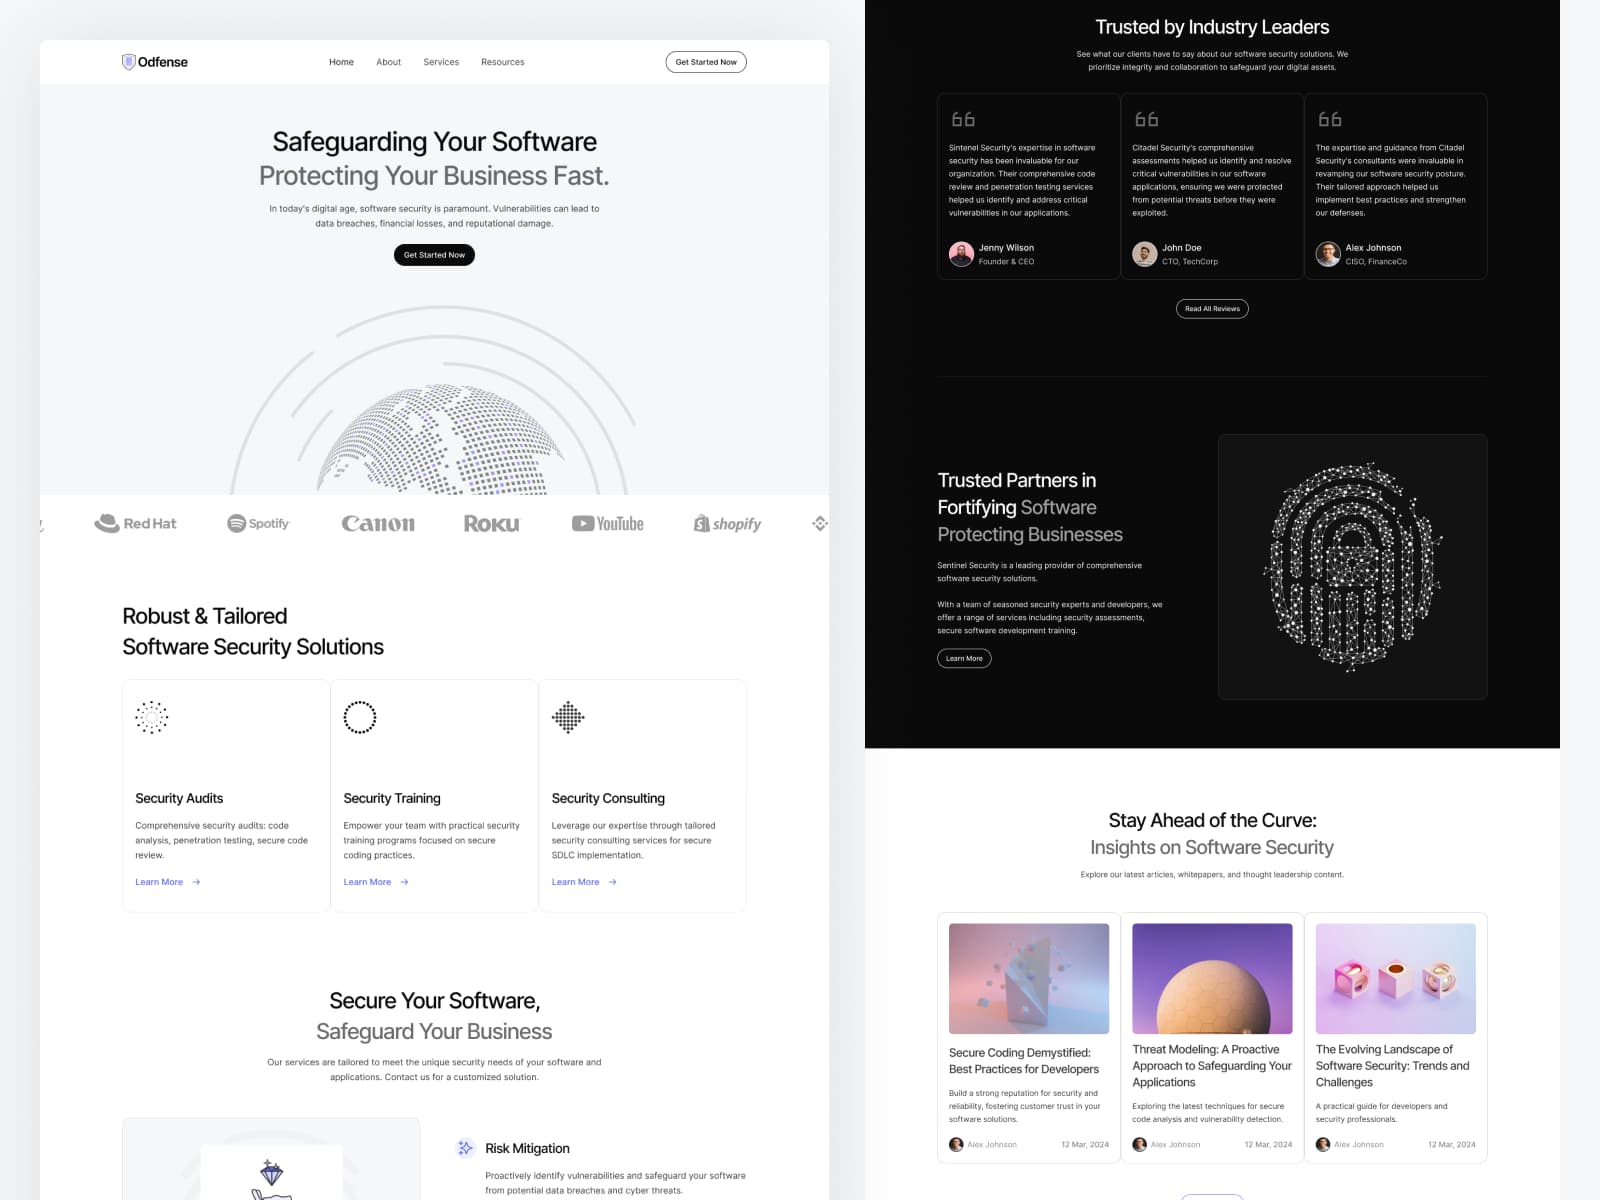1600x1200 pixels.
Task: Click the Security Consulting diamond icon
Action: point(568,717)
